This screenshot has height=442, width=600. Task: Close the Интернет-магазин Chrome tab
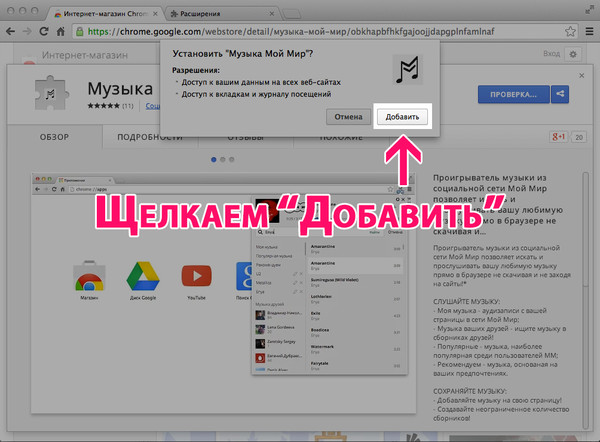(x=155, y=14)
